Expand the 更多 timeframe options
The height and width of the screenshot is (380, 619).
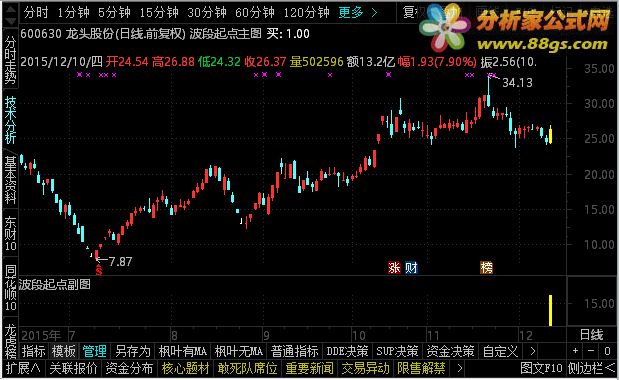pos(358,13)
